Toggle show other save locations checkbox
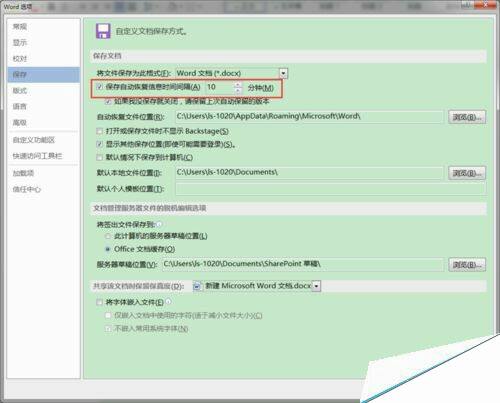The height and width of the screenshot is (403, 500). [x=99, y=144]
